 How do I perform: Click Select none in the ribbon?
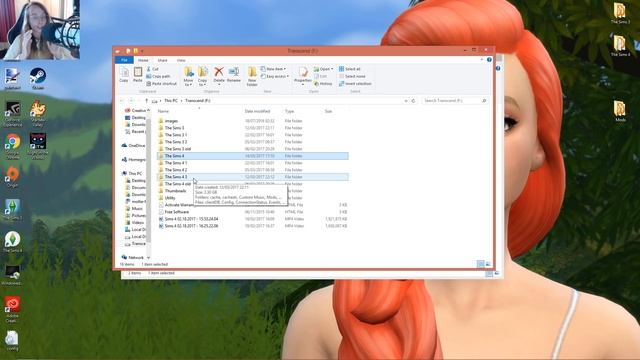[352, 76]
